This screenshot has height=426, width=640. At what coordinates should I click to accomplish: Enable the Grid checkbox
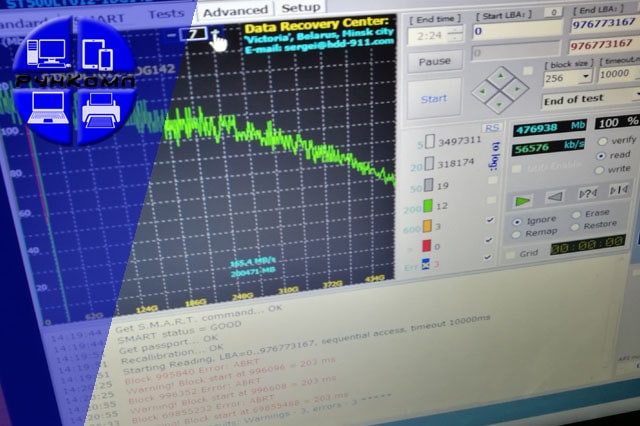511,254
